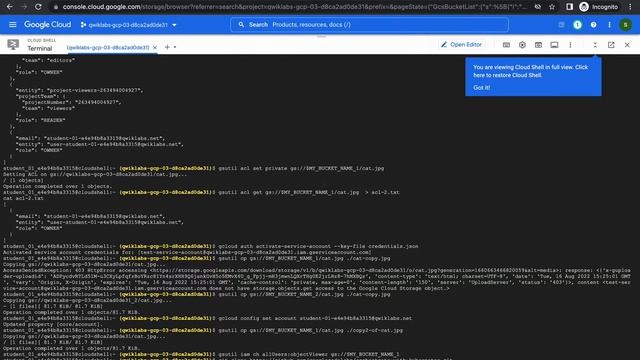Add a new terminal tab with plus
Viewport: 640px width, 360px height.
(x=167, y=47)
